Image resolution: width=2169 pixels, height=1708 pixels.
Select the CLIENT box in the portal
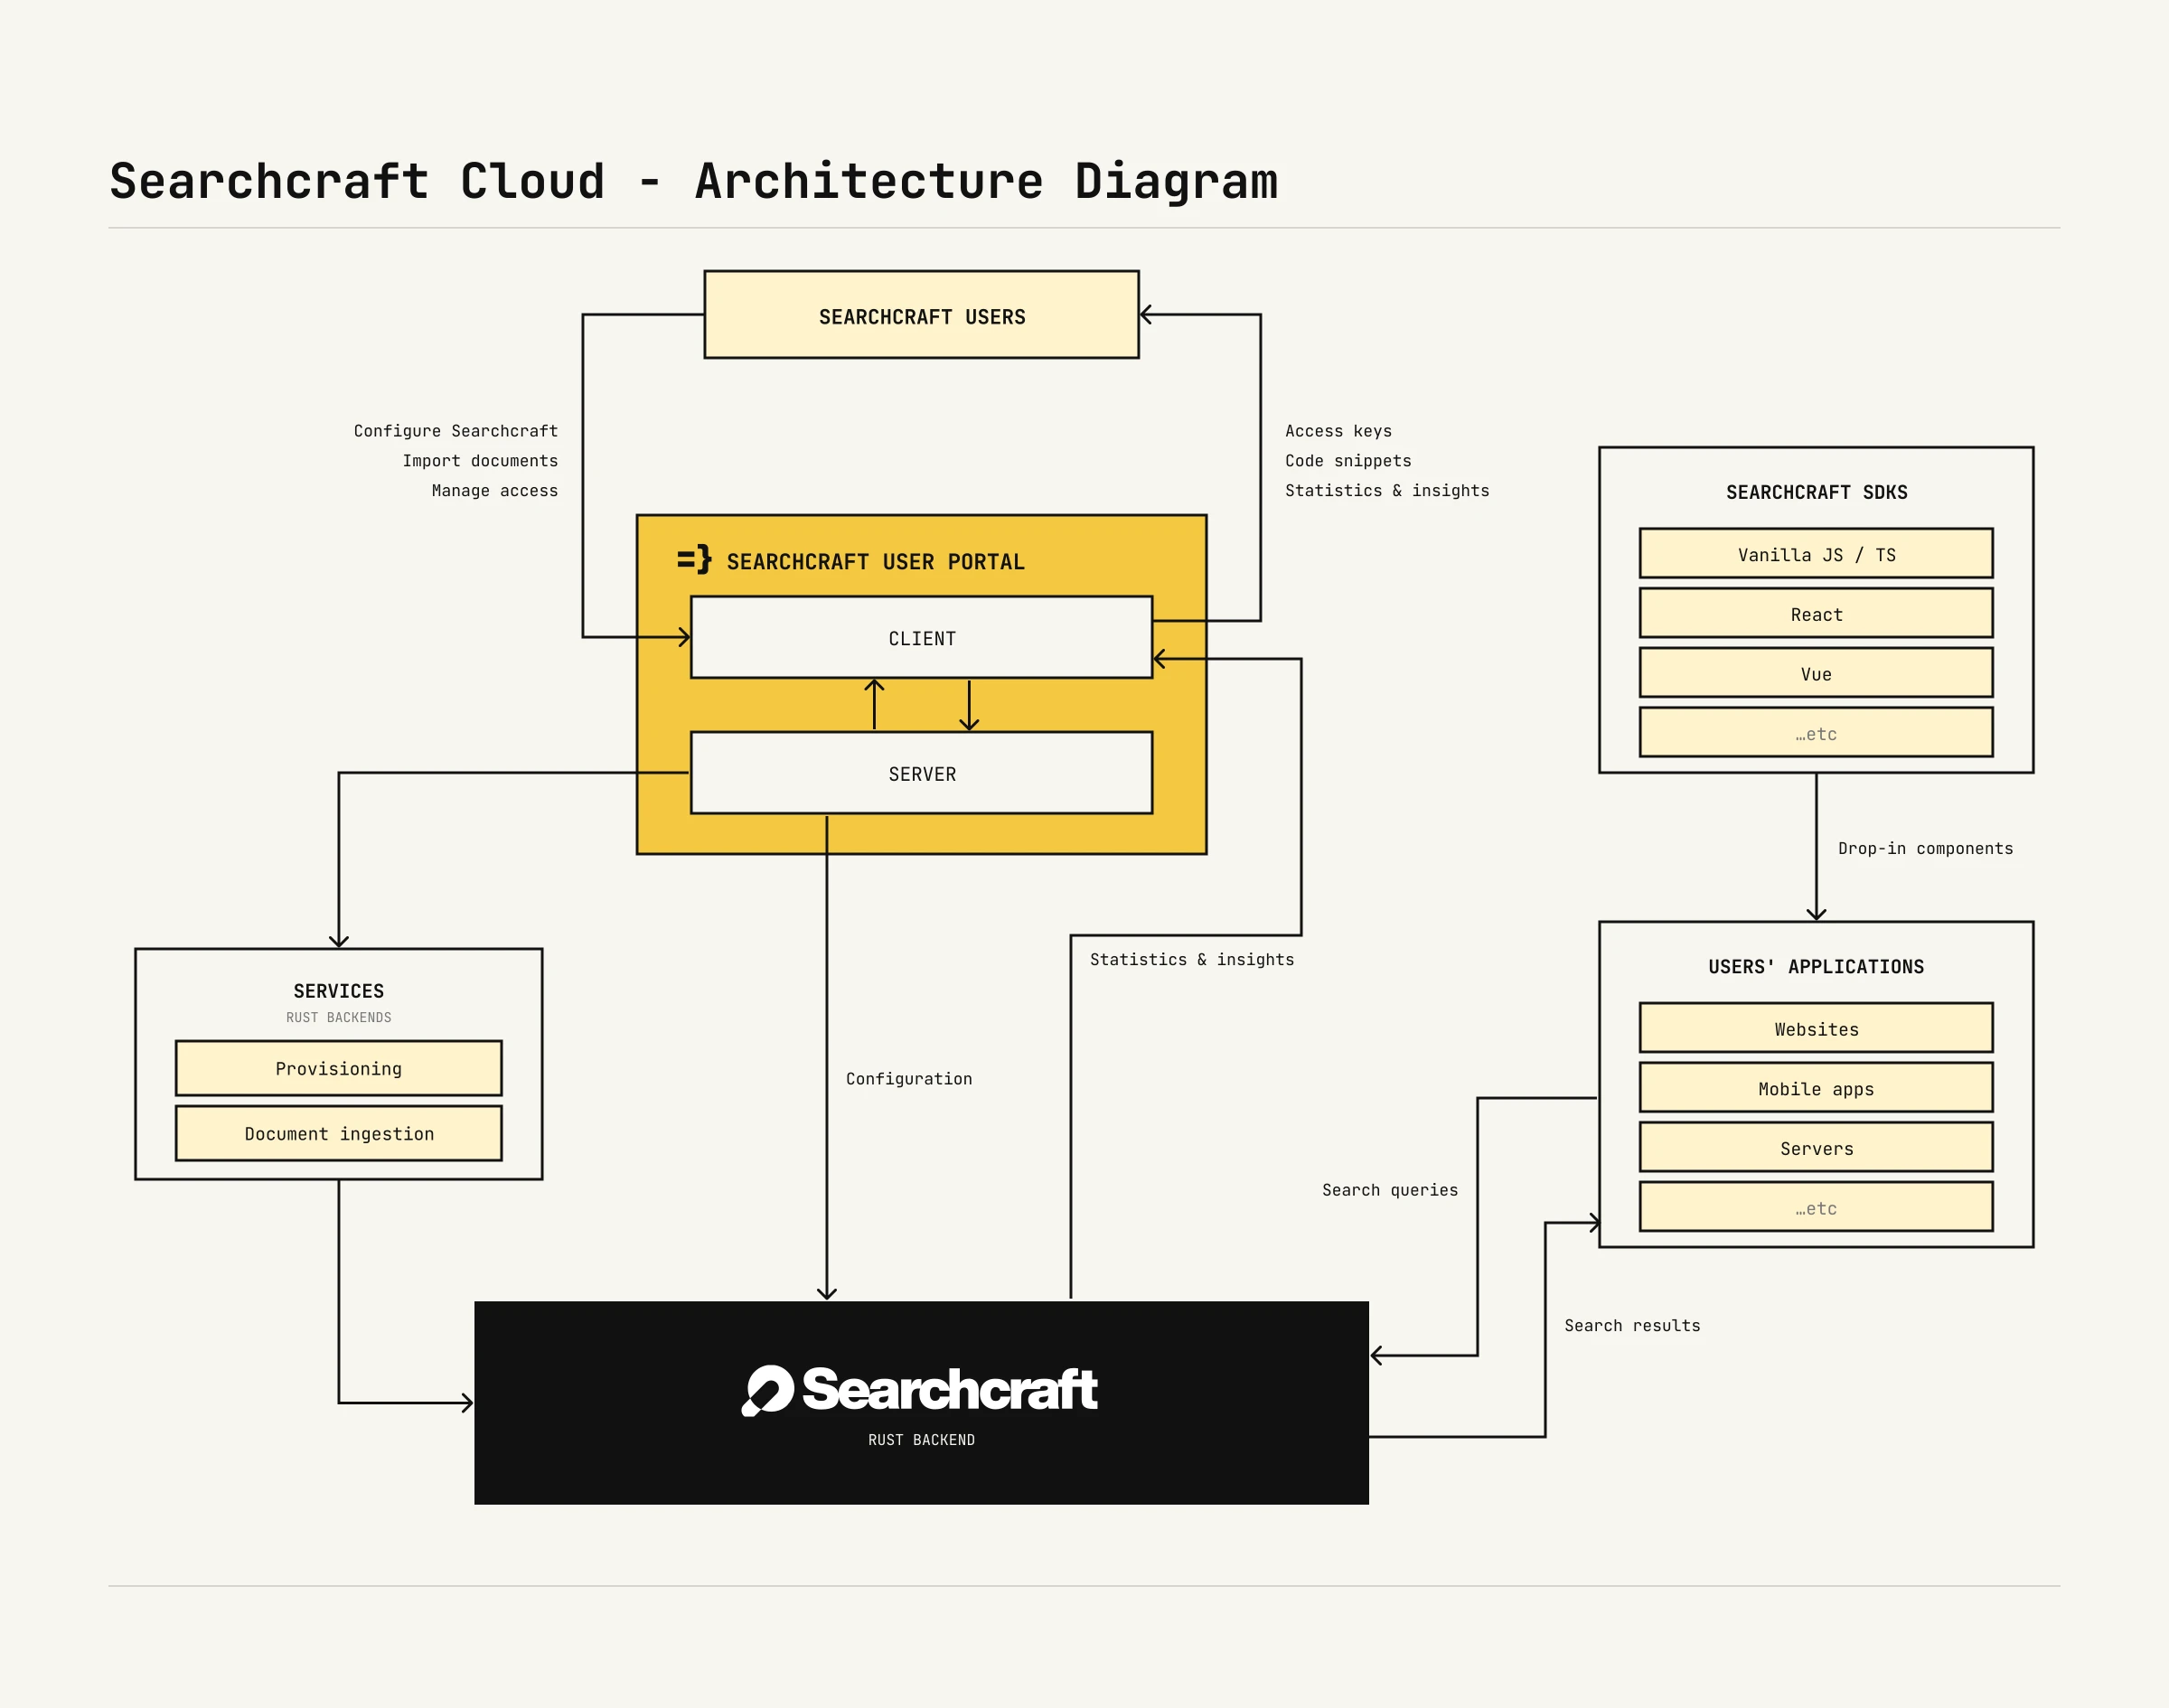pos(921,637)
